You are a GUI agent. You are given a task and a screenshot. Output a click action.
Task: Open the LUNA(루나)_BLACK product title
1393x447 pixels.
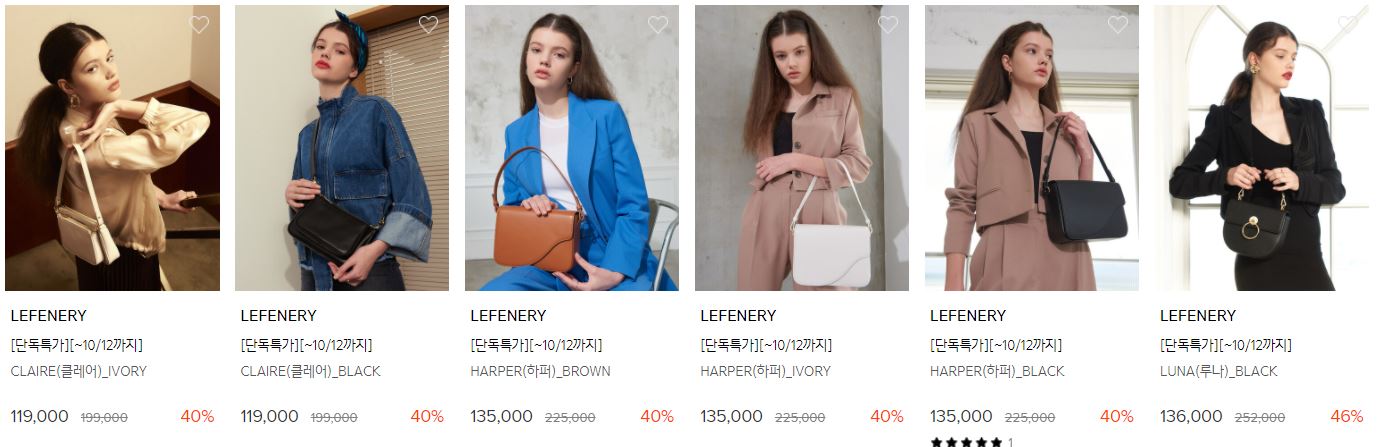point(1218,371)
